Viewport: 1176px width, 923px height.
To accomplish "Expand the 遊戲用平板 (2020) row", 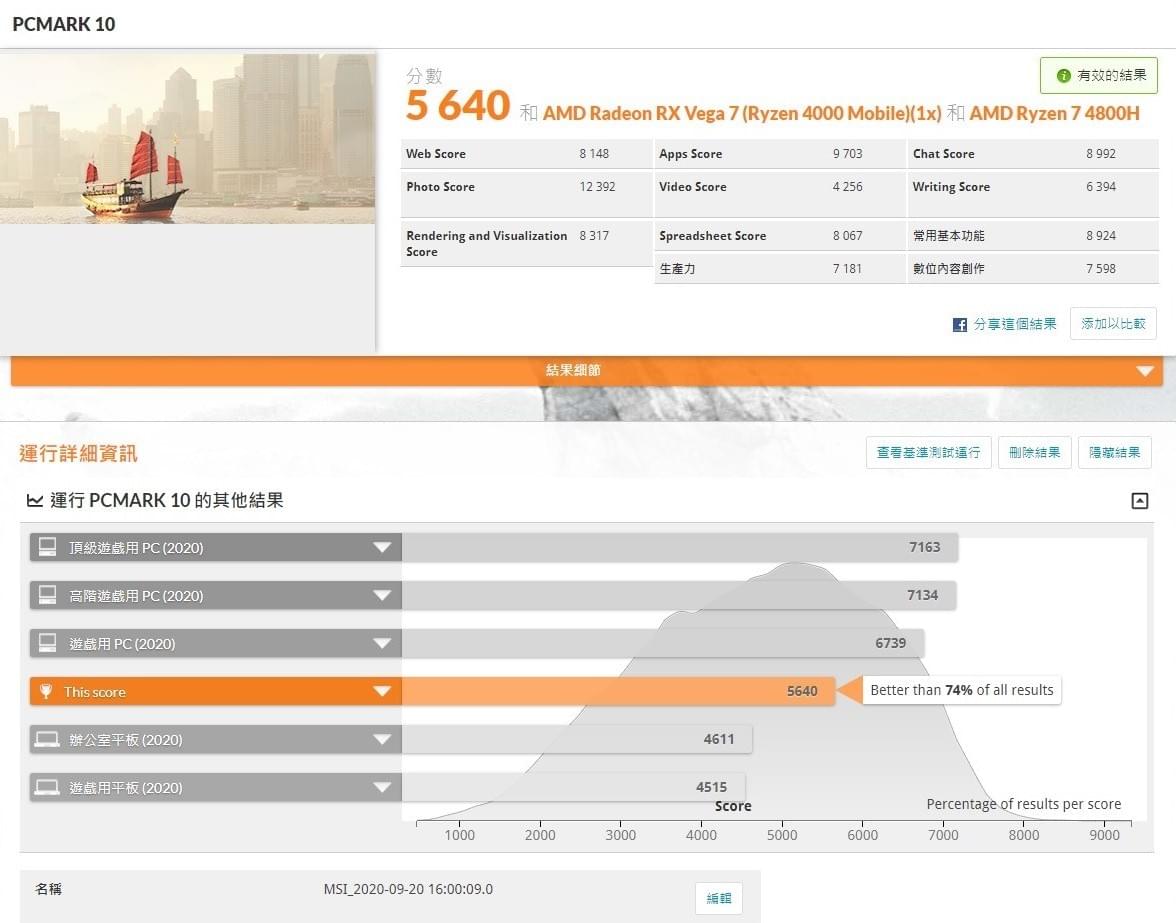I will tap(382, 787).
